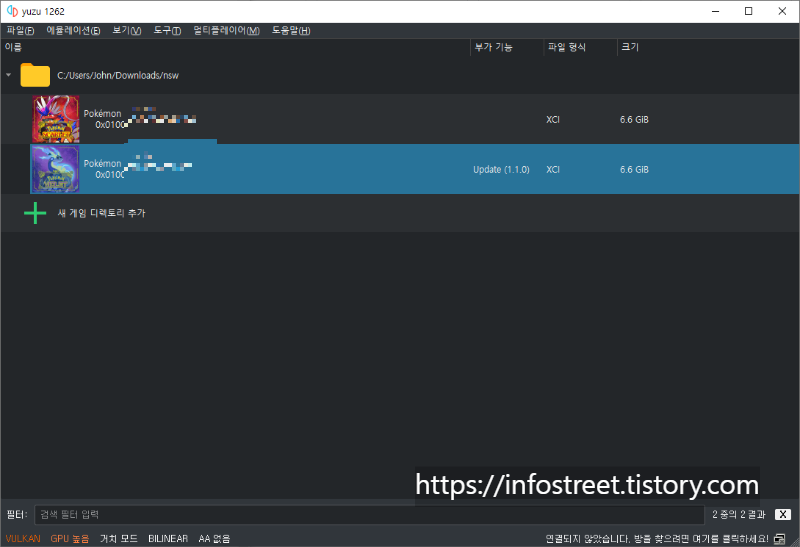The height and width of the screenshot is (547, 800).
Task: Toggle the BILINEAR scaling filter button
Action: (168, 539)
